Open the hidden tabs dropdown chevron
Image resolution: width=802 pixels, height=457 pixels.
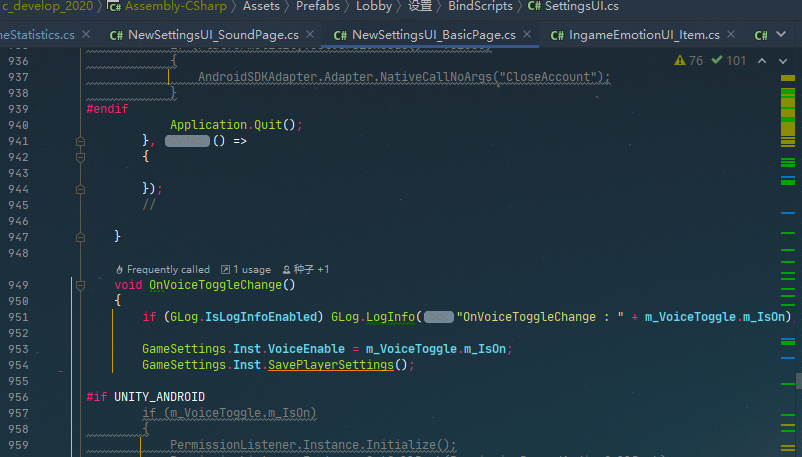(782, 35)
